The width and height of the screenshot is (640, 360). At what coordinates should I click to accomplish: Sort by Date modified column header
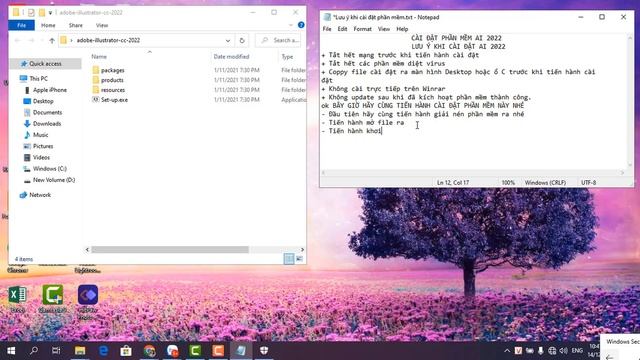(x=231, y=57)
